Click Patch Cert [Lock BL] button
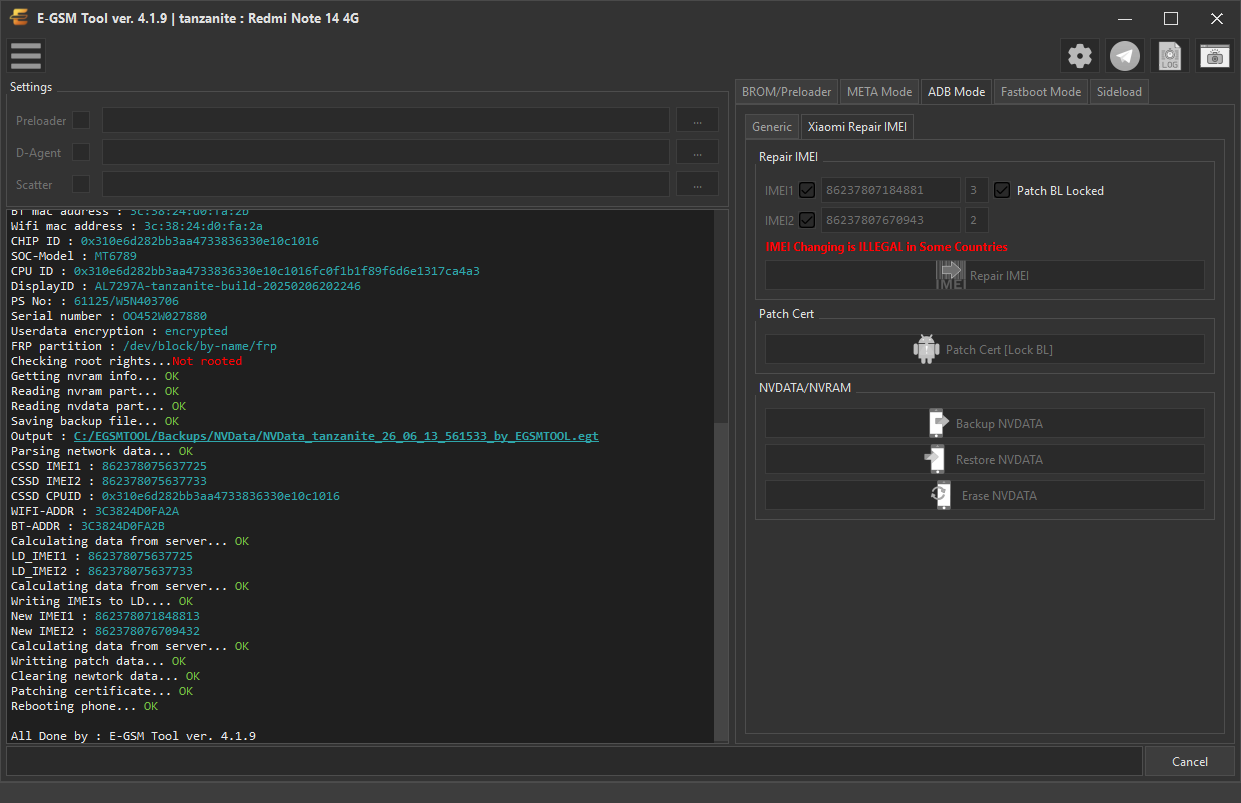 point(985,349)
